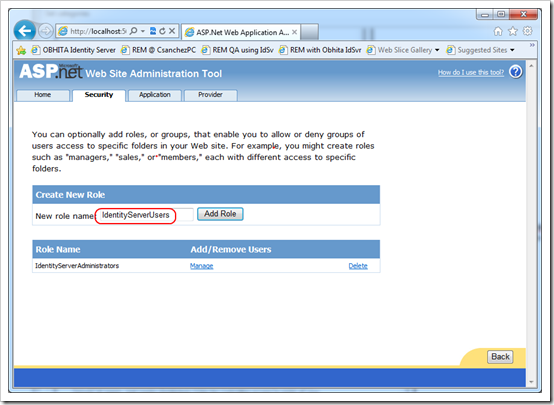Open the browser Tools gear
554x405 pixels.
point(528,31)
